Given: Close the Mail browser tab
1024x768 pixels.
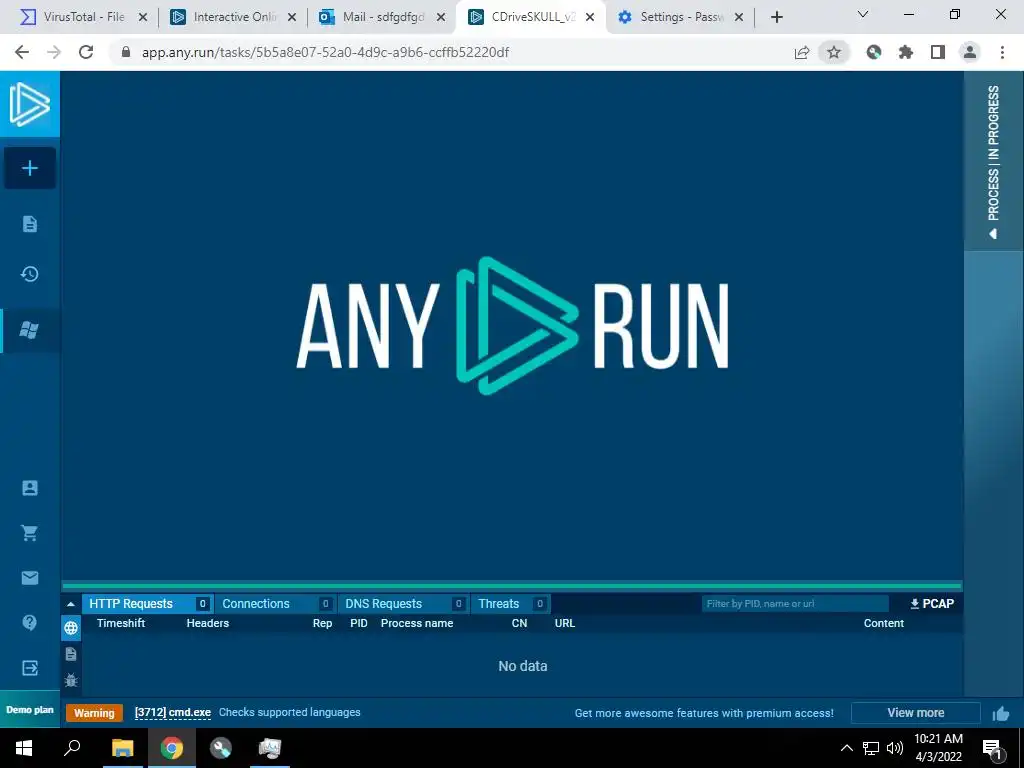Looking at the screenshot, I should point(441,18).
